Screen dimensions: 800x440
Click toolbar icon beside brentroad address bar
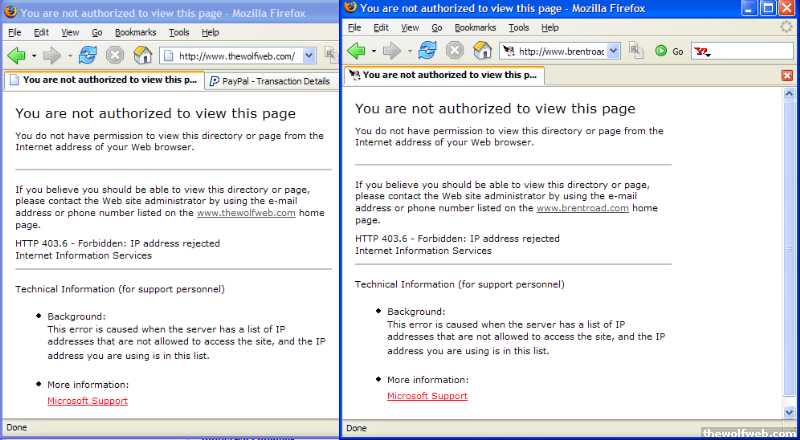[636, 51]
